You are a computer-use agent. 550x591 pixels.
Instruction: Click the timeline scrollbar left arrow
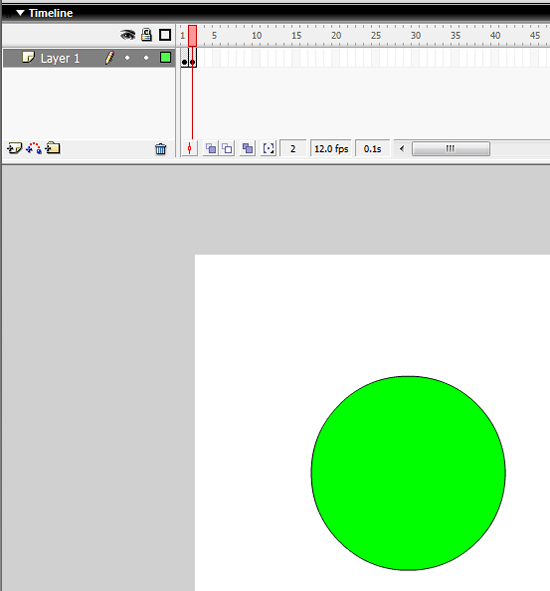coord(402,149)
